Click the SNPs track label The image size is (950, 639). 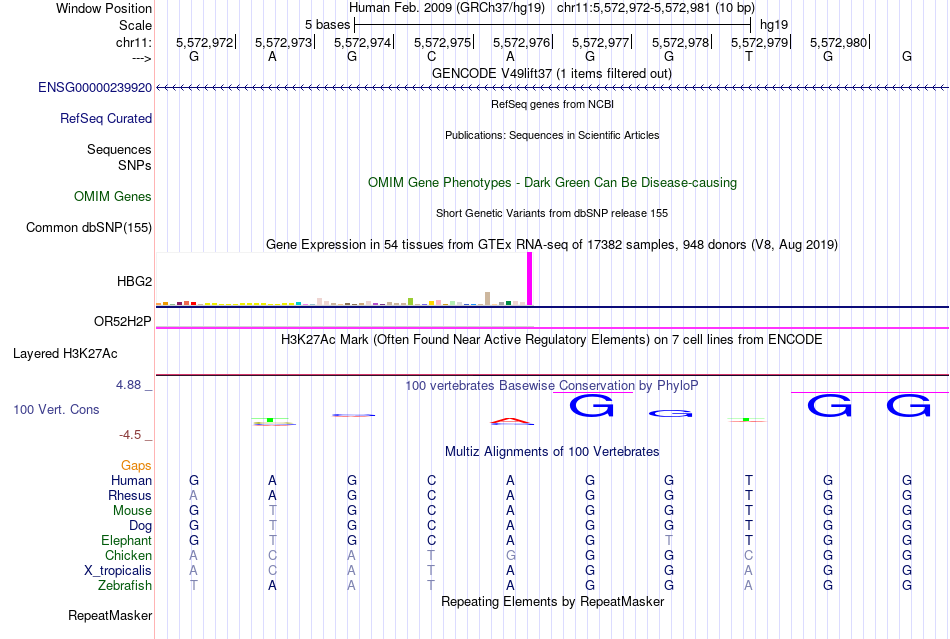(135, 165)
